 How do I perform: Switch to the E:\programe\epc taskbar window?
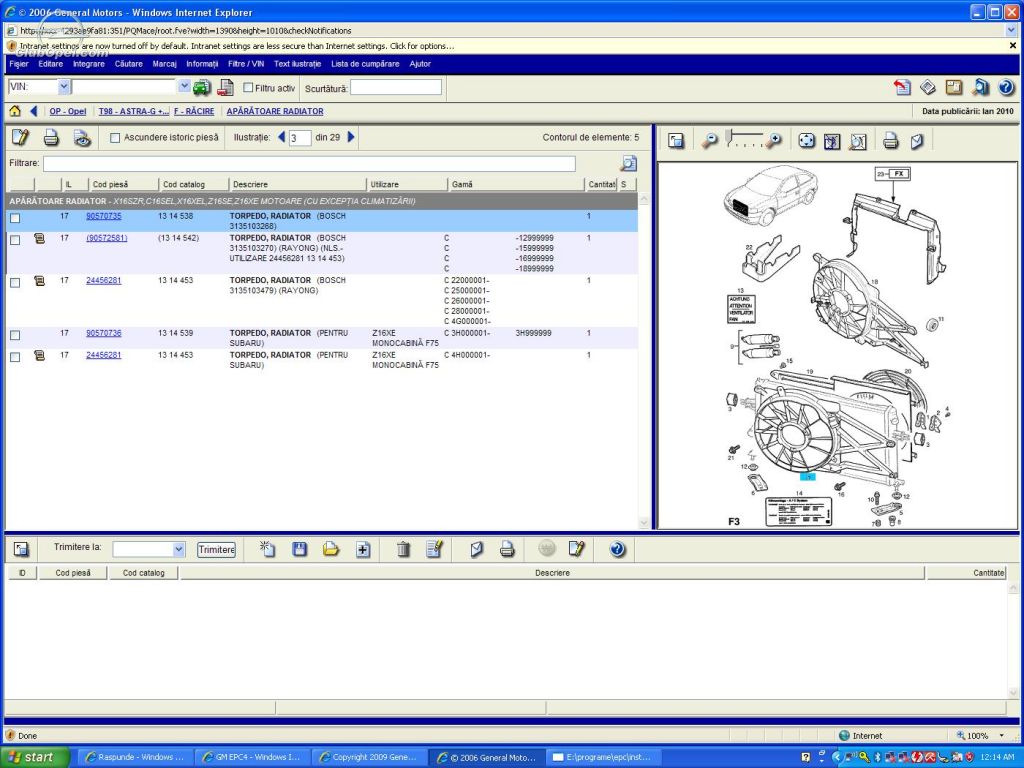tap(602, 758)
